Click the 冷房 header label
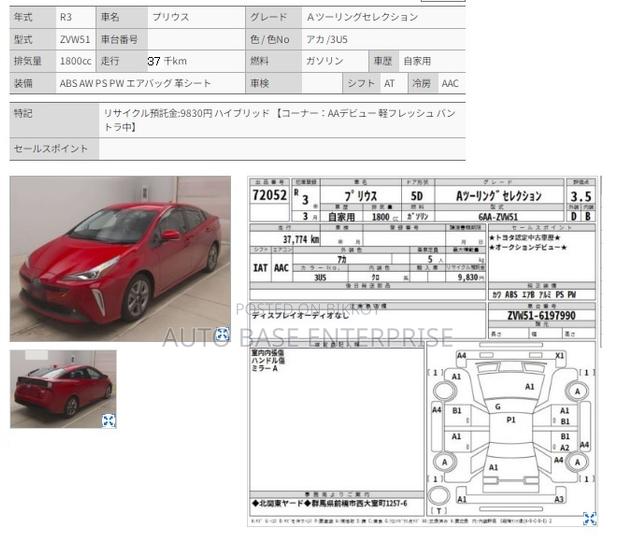This screenshot has height=542, width=620. [x=422, y=83]
